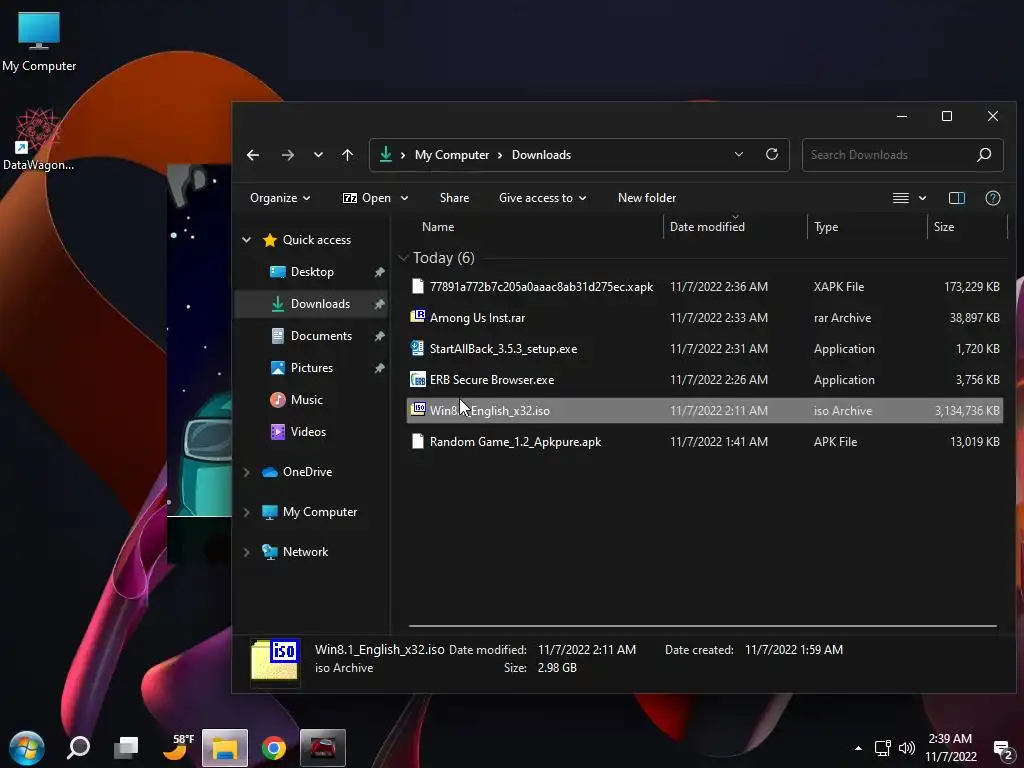Select StartAllBack_3.5.3_setup.exe file

[705, 349]
